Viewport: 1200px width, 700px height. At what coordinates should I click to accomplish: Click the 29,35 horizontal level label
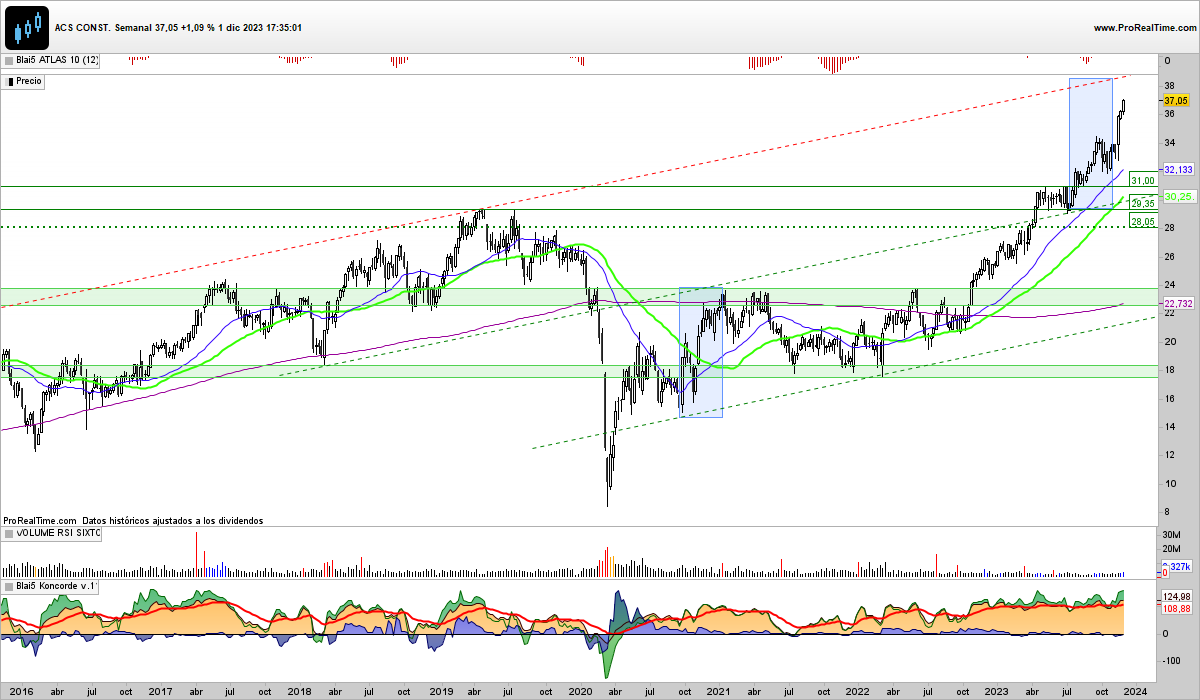click(x=1142, y=203)
